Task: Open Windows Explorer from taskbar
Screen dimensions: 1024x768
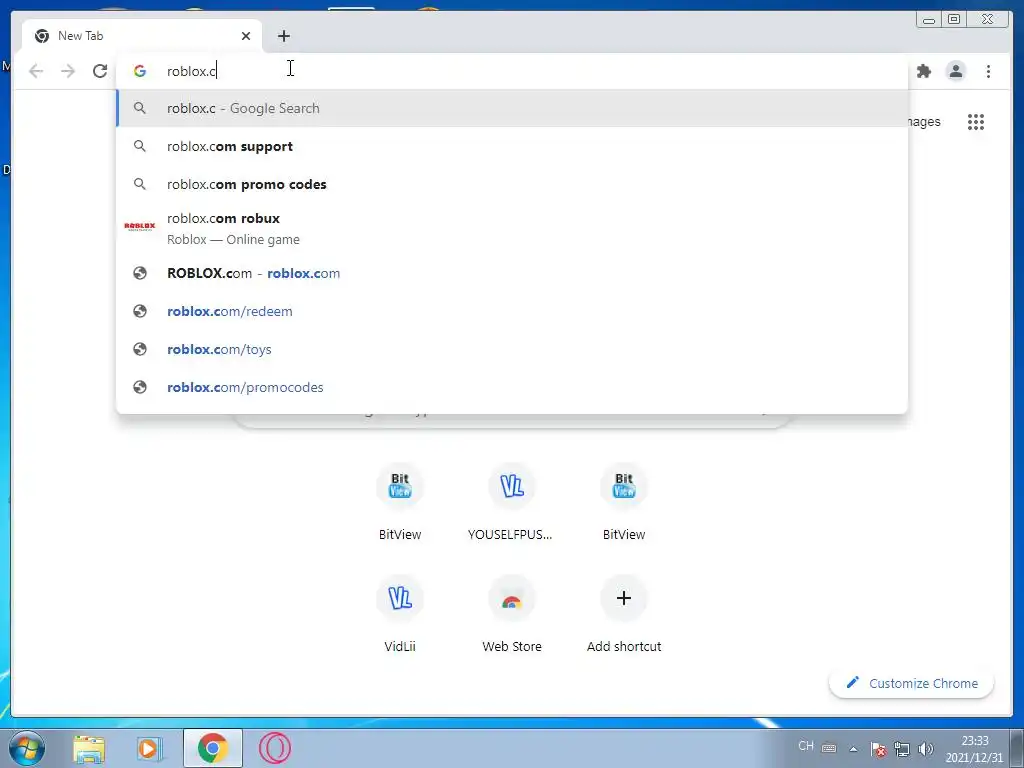Action: pos(89,748)
